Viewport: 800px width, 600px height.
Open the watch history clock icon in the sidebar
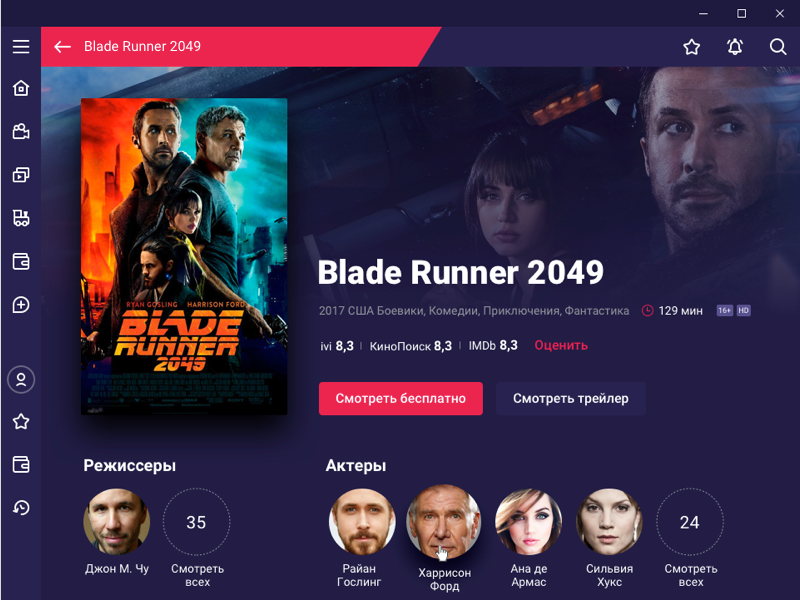point(21,508)
